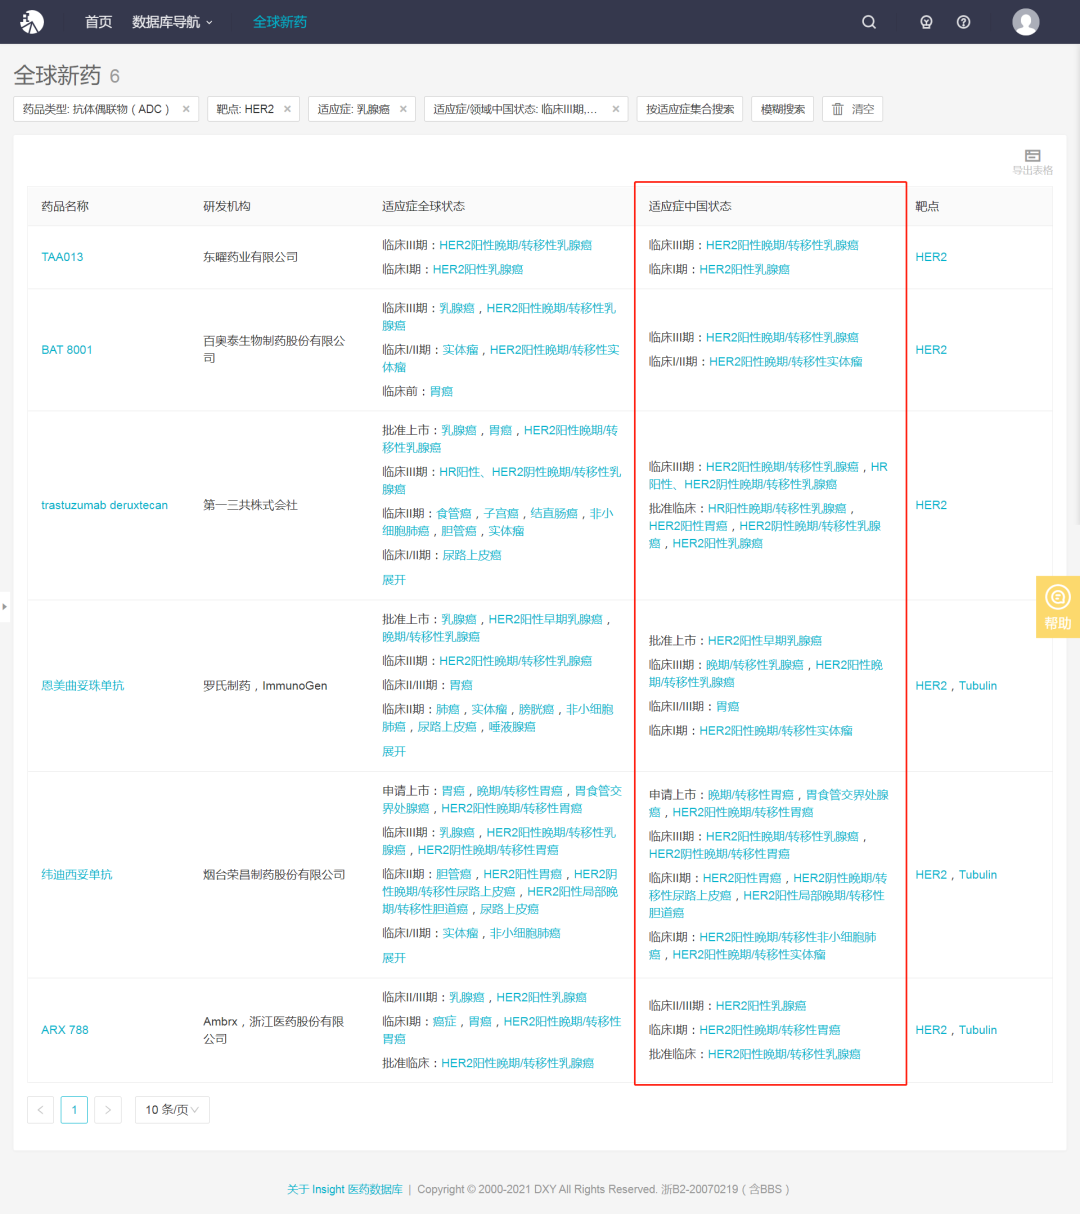Expand 展开 in 恩美曲妥珠单抗 row
Viewport: 1080px width, 1214px height.
point(394,751)
